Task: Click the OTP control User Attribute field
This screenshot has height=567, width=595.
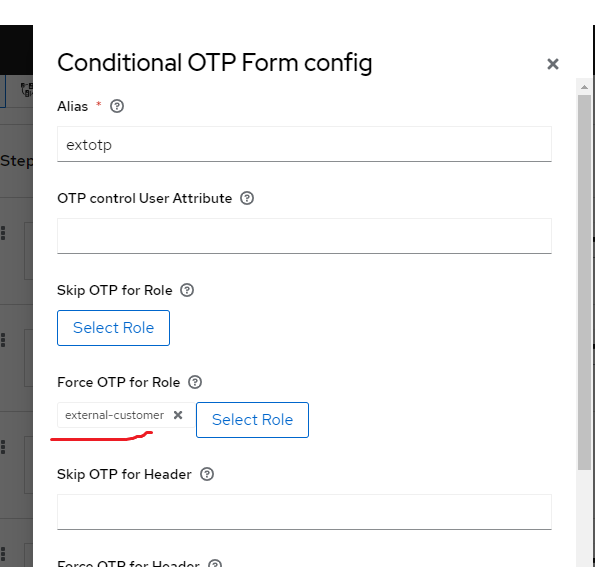Action: click(x=304, y=236)
